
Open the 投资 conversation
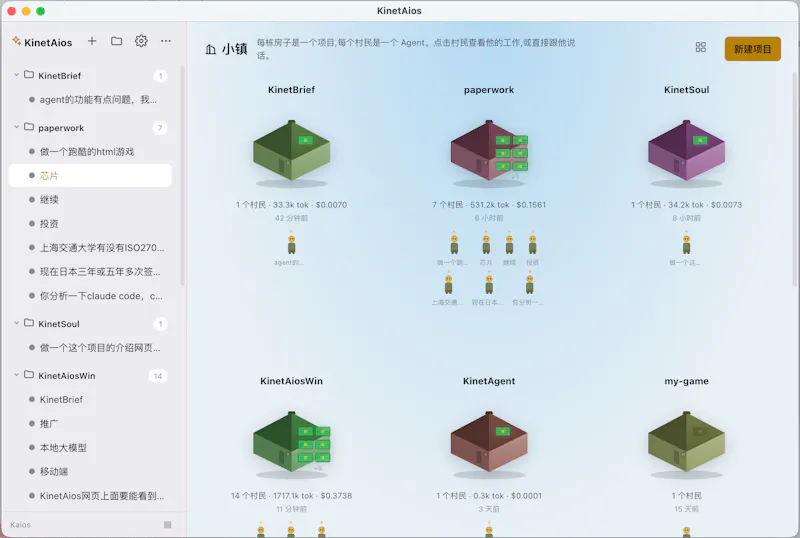(90, 224)
